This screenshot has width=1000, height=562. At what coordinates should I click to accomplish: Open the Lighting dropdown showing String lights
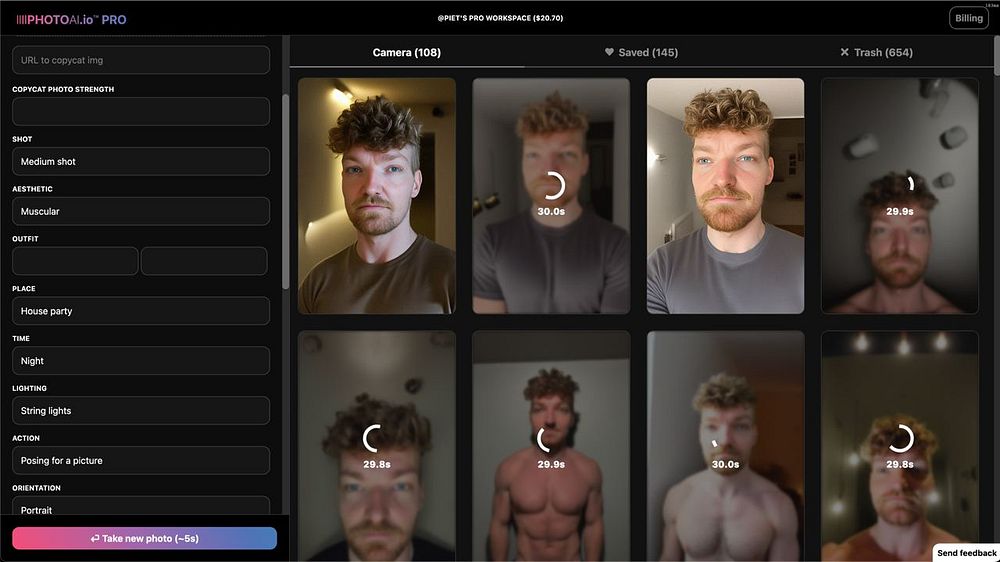[x=141, y=410]
